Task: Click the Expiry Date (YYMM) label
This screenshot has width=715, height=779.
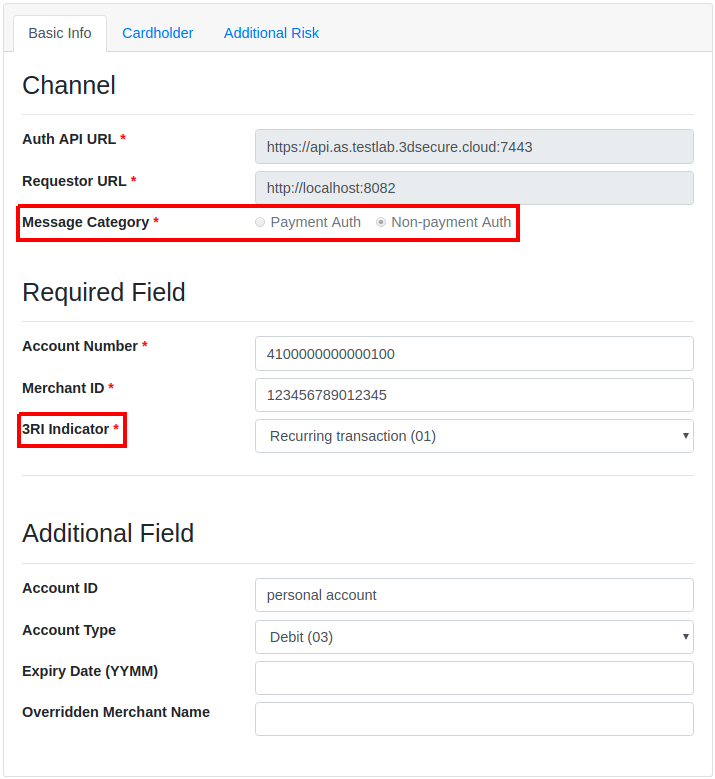Action: pyautogui.click(x=90, y=671)
